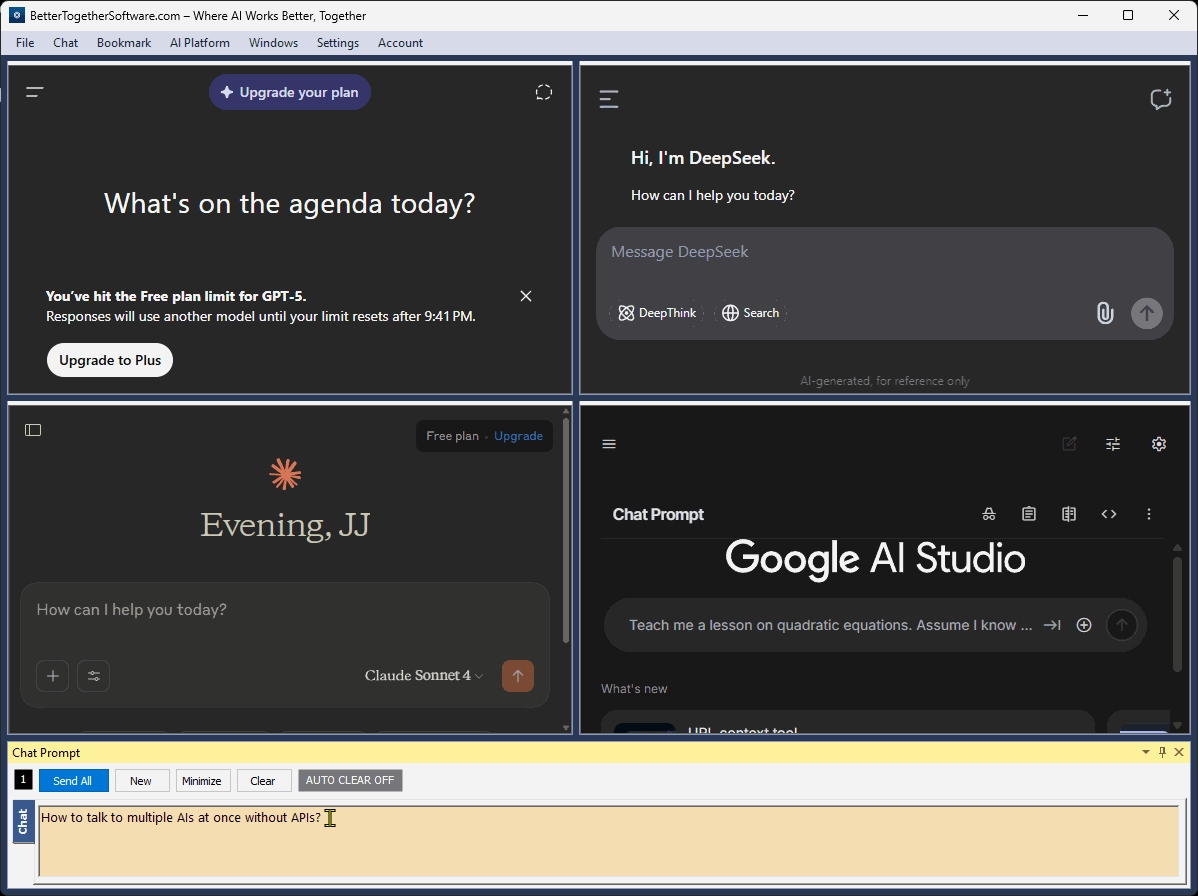1198x896 pixels.
Task: Open the Claude Sonnet 4 model dropdown
Action: point(424,676)
